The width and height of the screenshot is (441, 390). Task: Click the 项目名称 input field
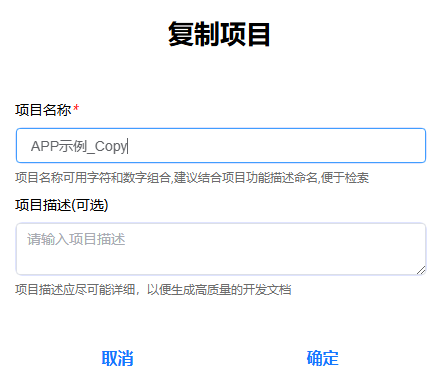coord(221,145)
